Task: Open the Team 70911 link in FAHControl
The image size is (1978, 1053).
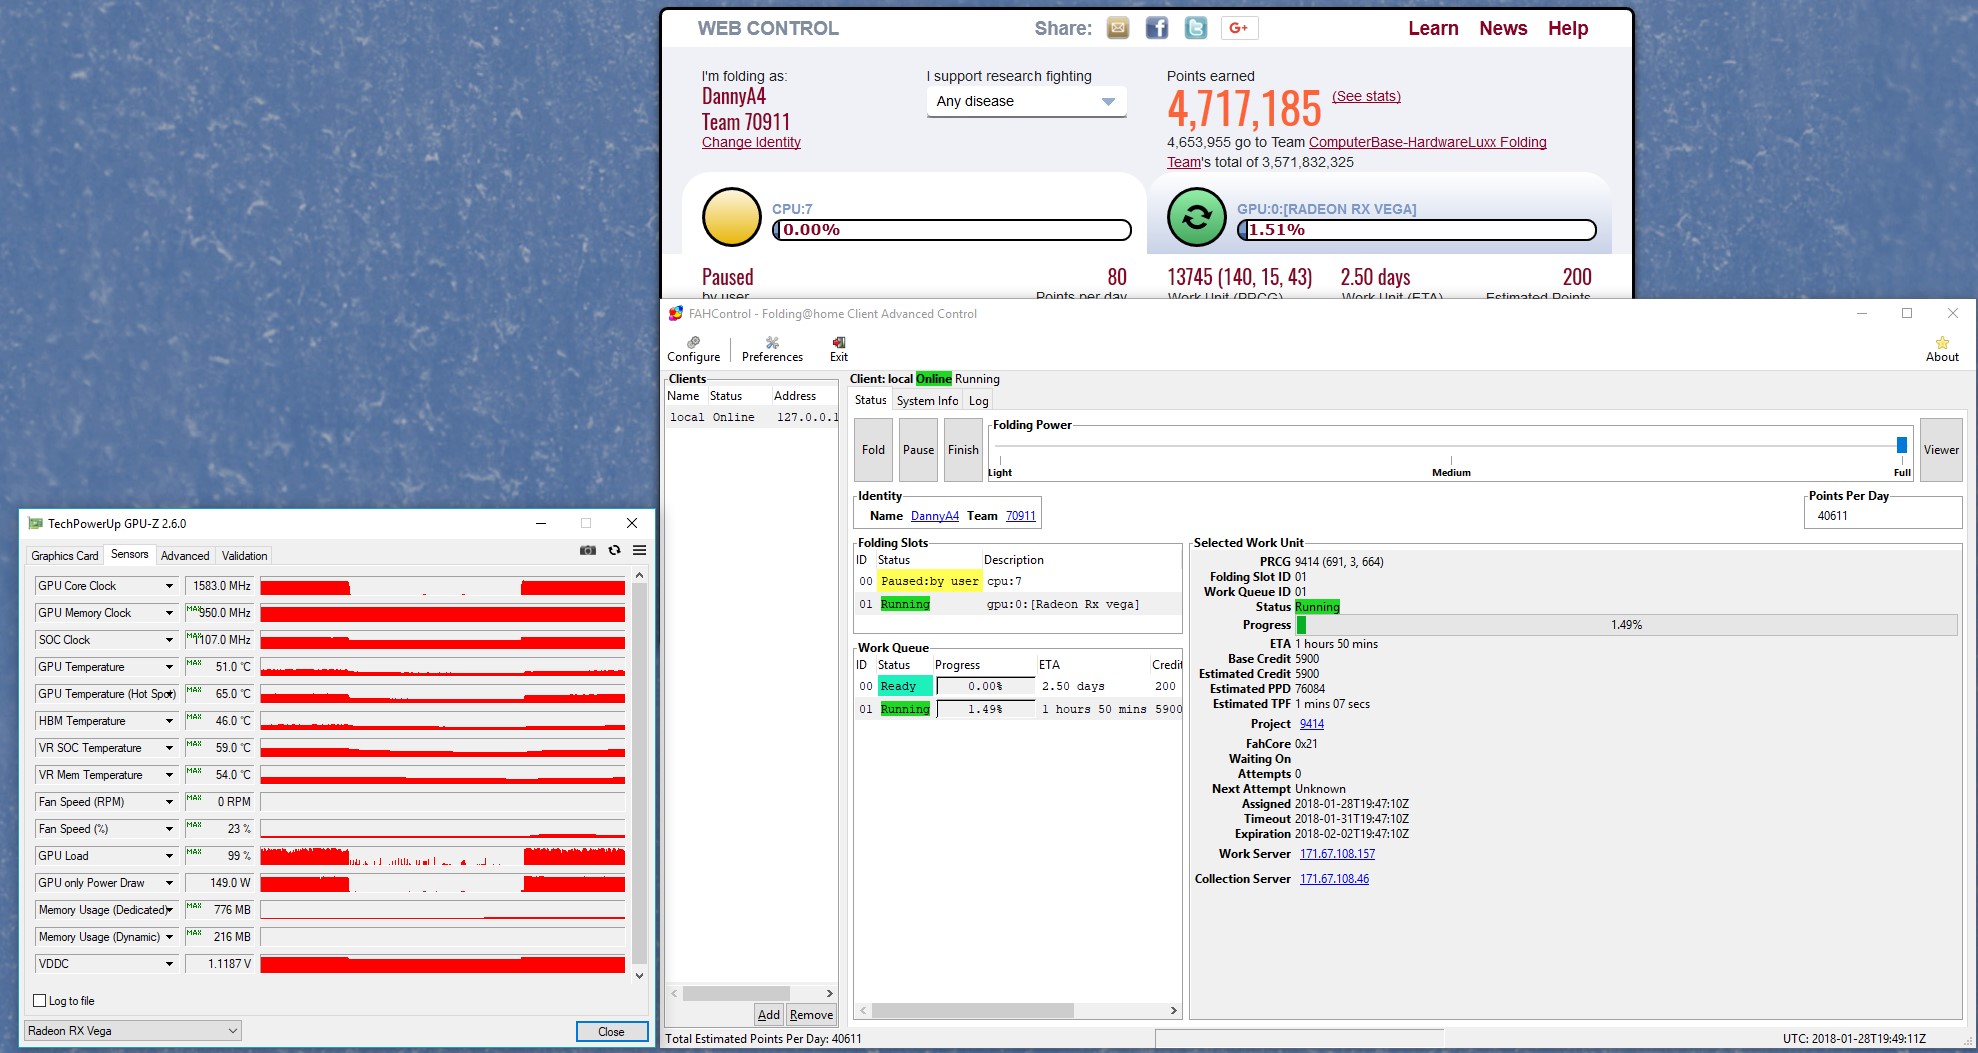Action: 1021,516
